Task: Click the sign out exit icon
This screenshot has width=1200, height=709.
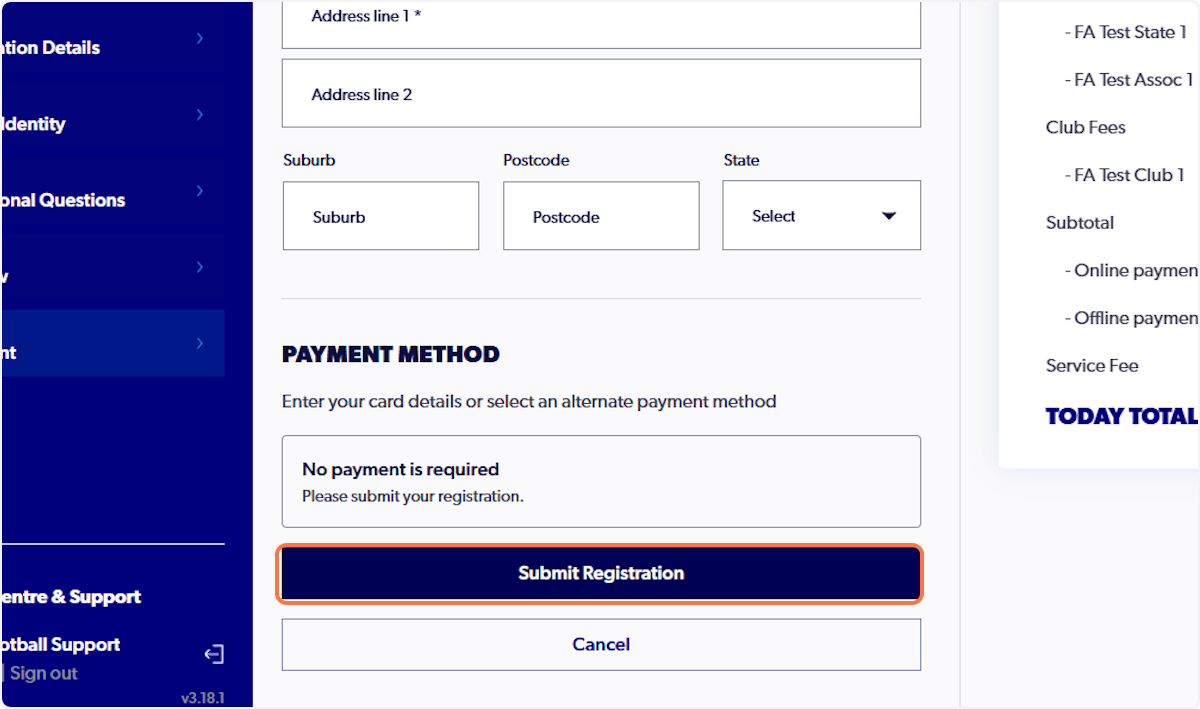Action: coord(213,653)
